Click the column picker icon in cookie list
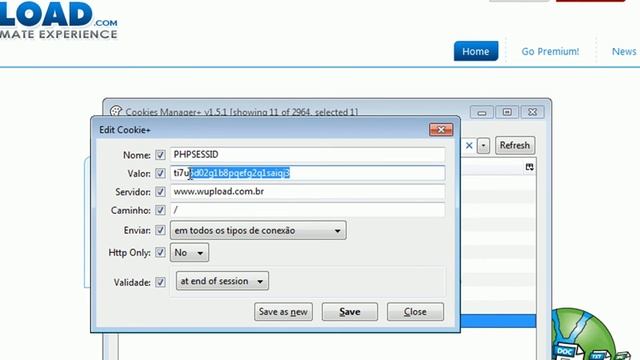The height and width of the screenshot is (360, 640). (529, 167)
